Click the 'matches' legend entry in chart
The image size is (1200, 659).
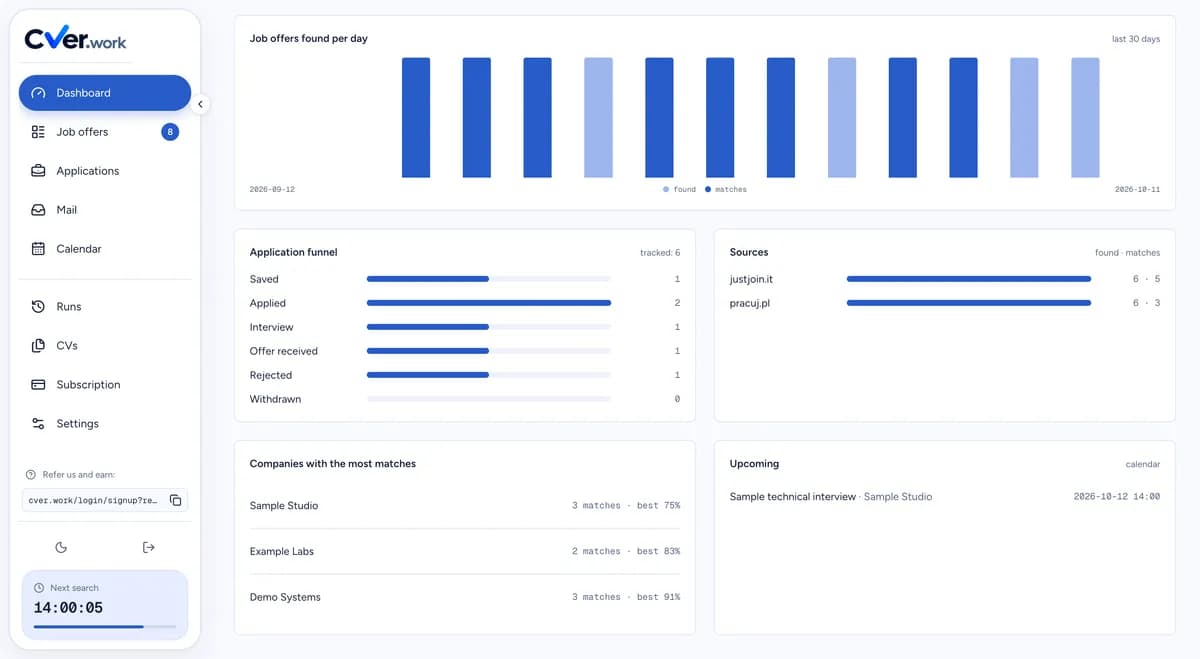tap(726, 189)
